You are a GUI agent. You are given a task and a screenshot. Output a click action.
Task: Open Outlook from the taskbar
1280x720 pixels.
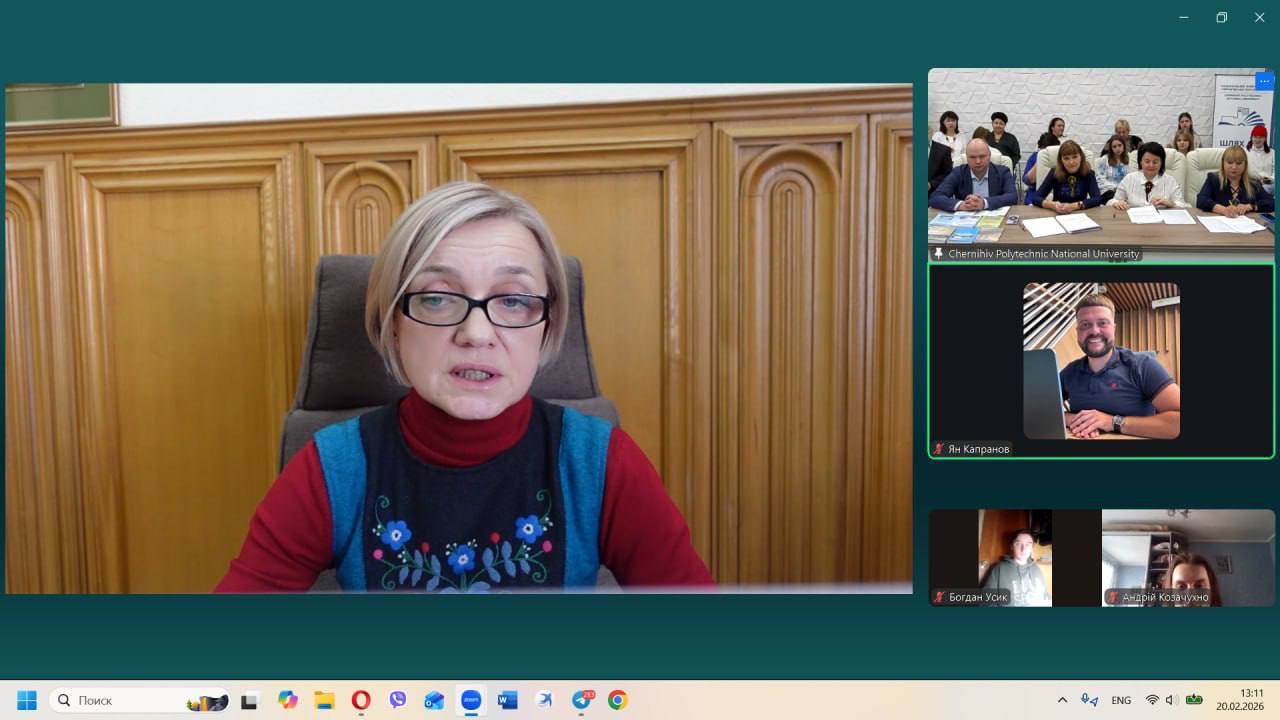[x=434, y=700]
